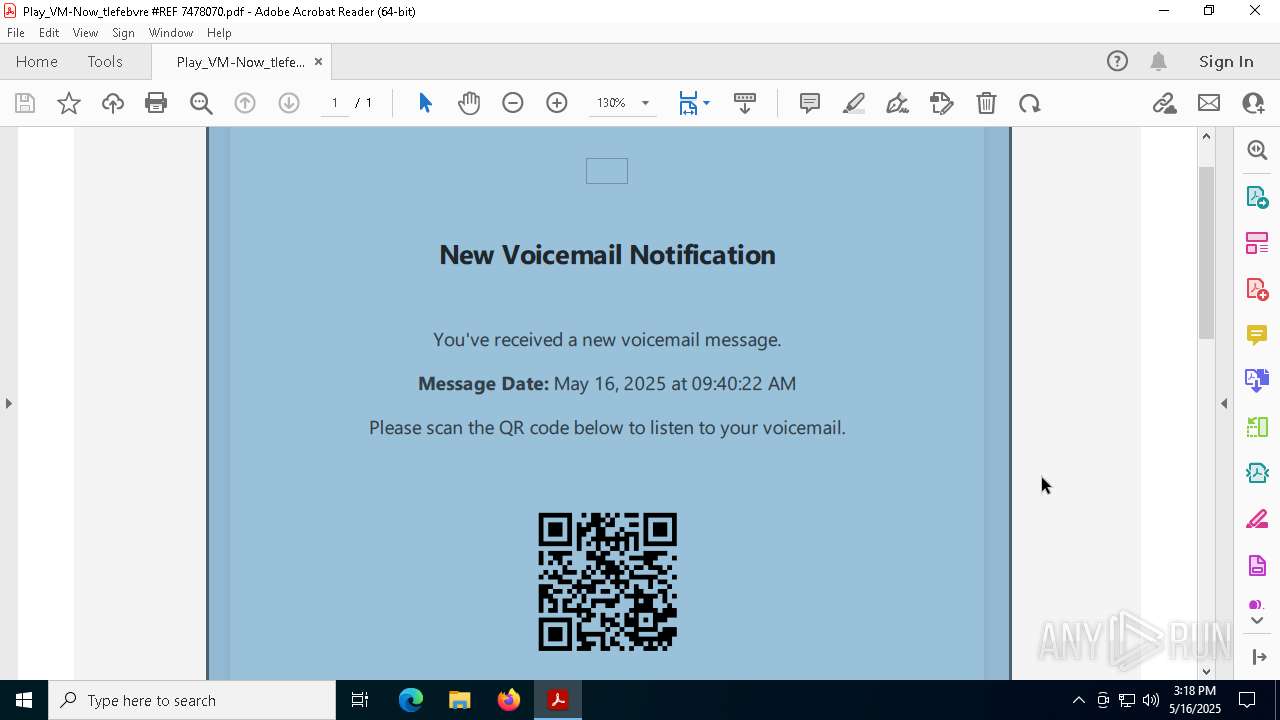Activate the hand pan tool
The height and width of the screenshot is (720, 1280).
pyautogui.click(x=469, y=103)
